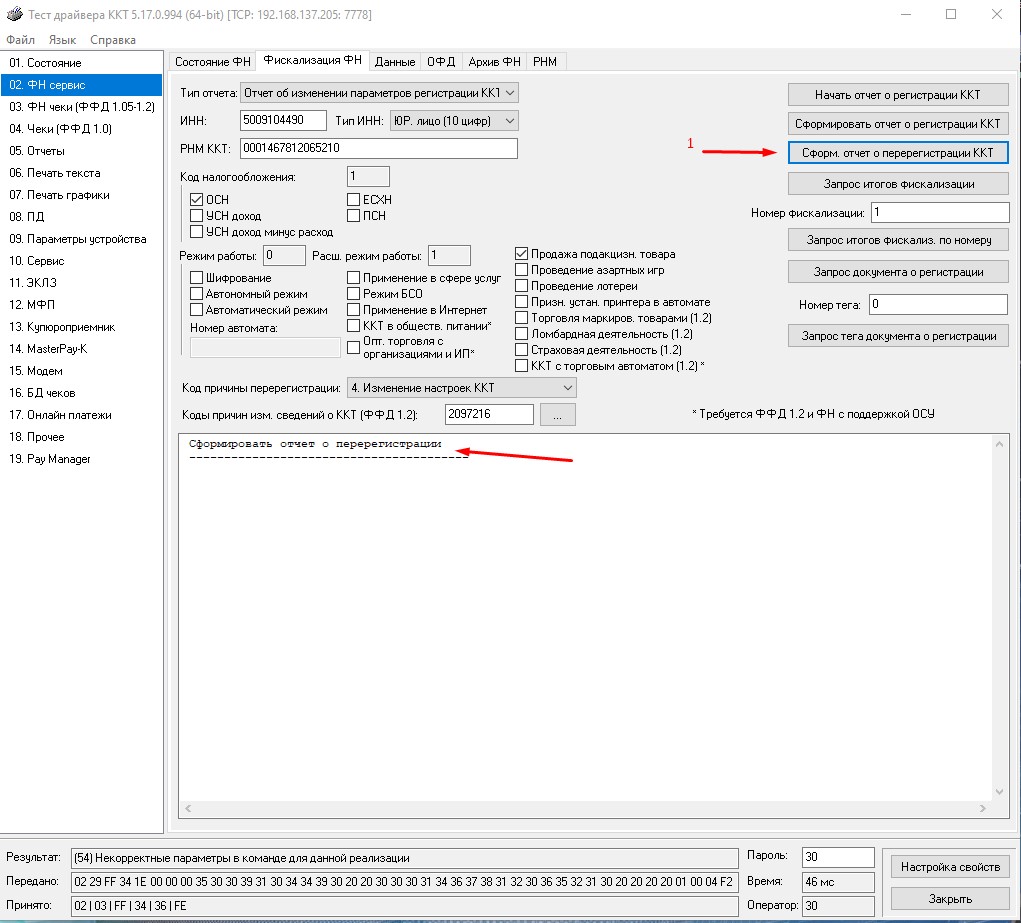Enable Режим БСО checkbox
The height and width of the screenshot is (923, 1021).
click(354, 294)
